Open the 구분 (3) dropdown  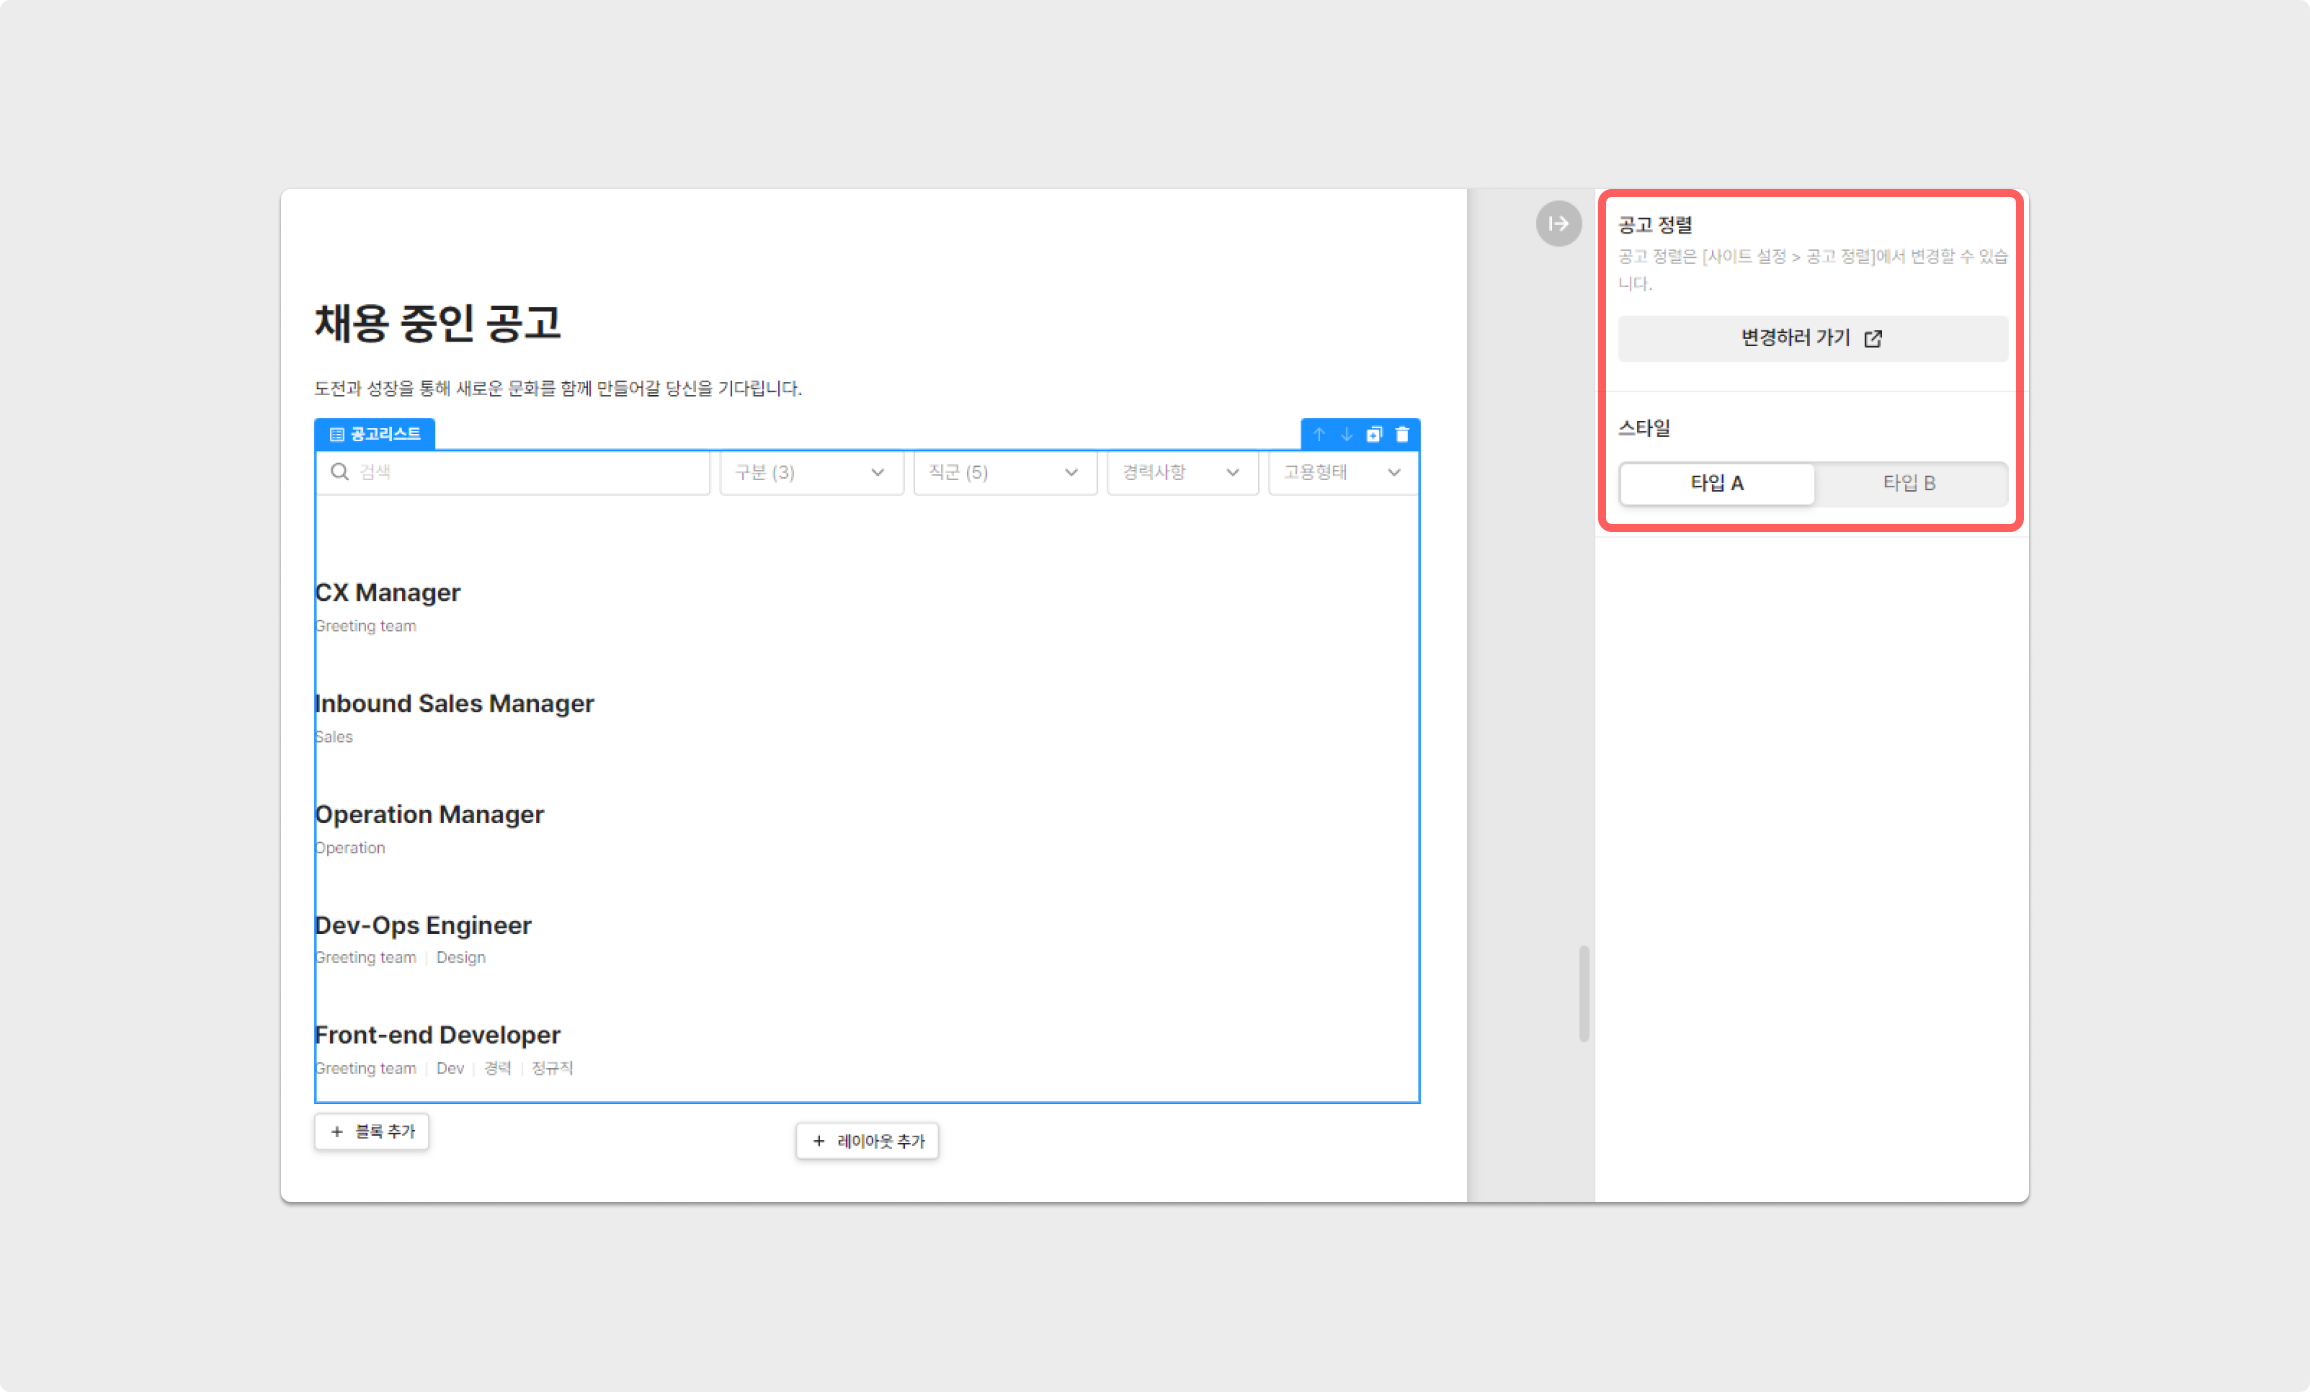(811, 472)
